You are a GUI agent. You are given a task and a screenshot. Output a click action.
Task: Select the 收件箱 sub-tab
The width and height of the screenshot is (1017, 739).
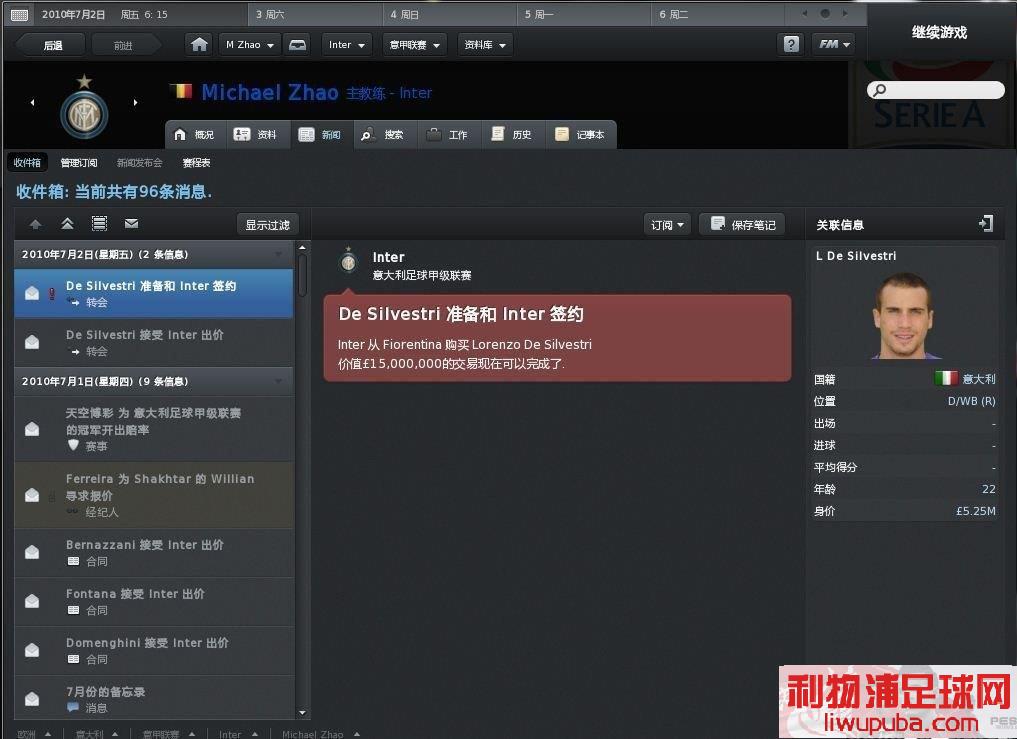click(27, 162)
